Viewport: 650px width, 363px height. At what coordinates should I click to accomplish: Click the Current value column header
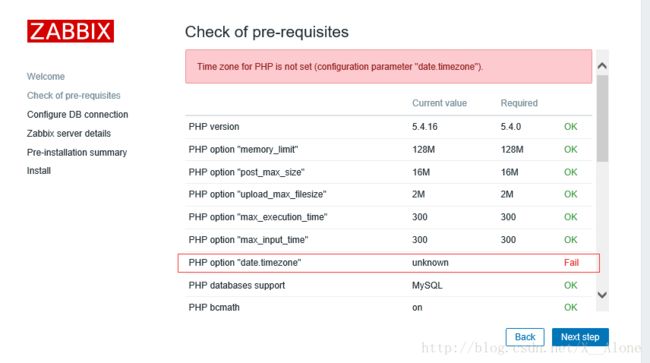[x=439, y=103]
